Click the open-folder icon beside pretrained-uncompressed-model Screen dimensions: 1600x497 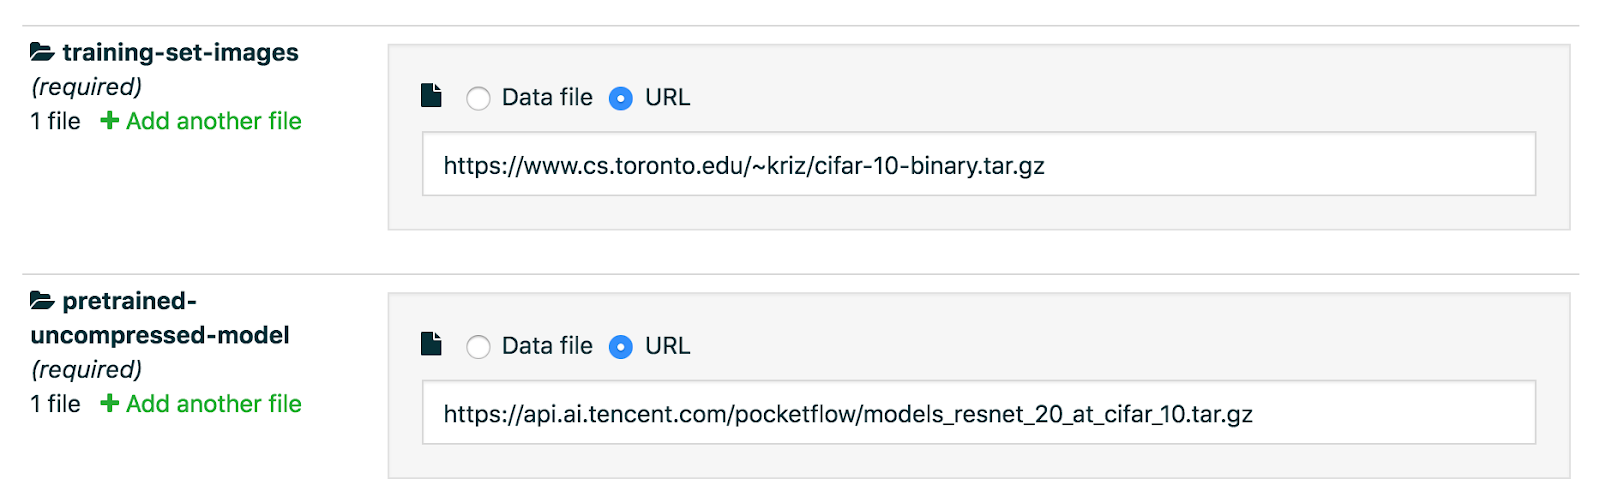42,300
